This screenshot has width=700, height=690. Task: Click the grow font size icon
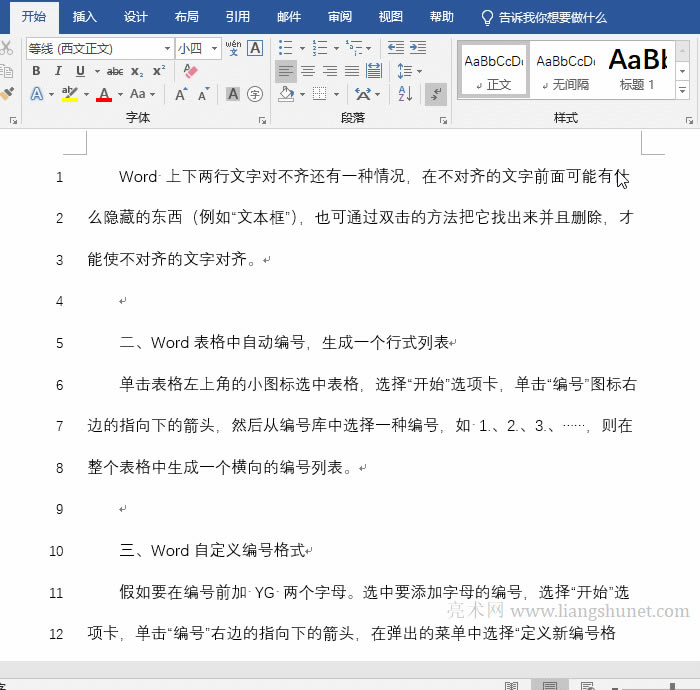181,94
